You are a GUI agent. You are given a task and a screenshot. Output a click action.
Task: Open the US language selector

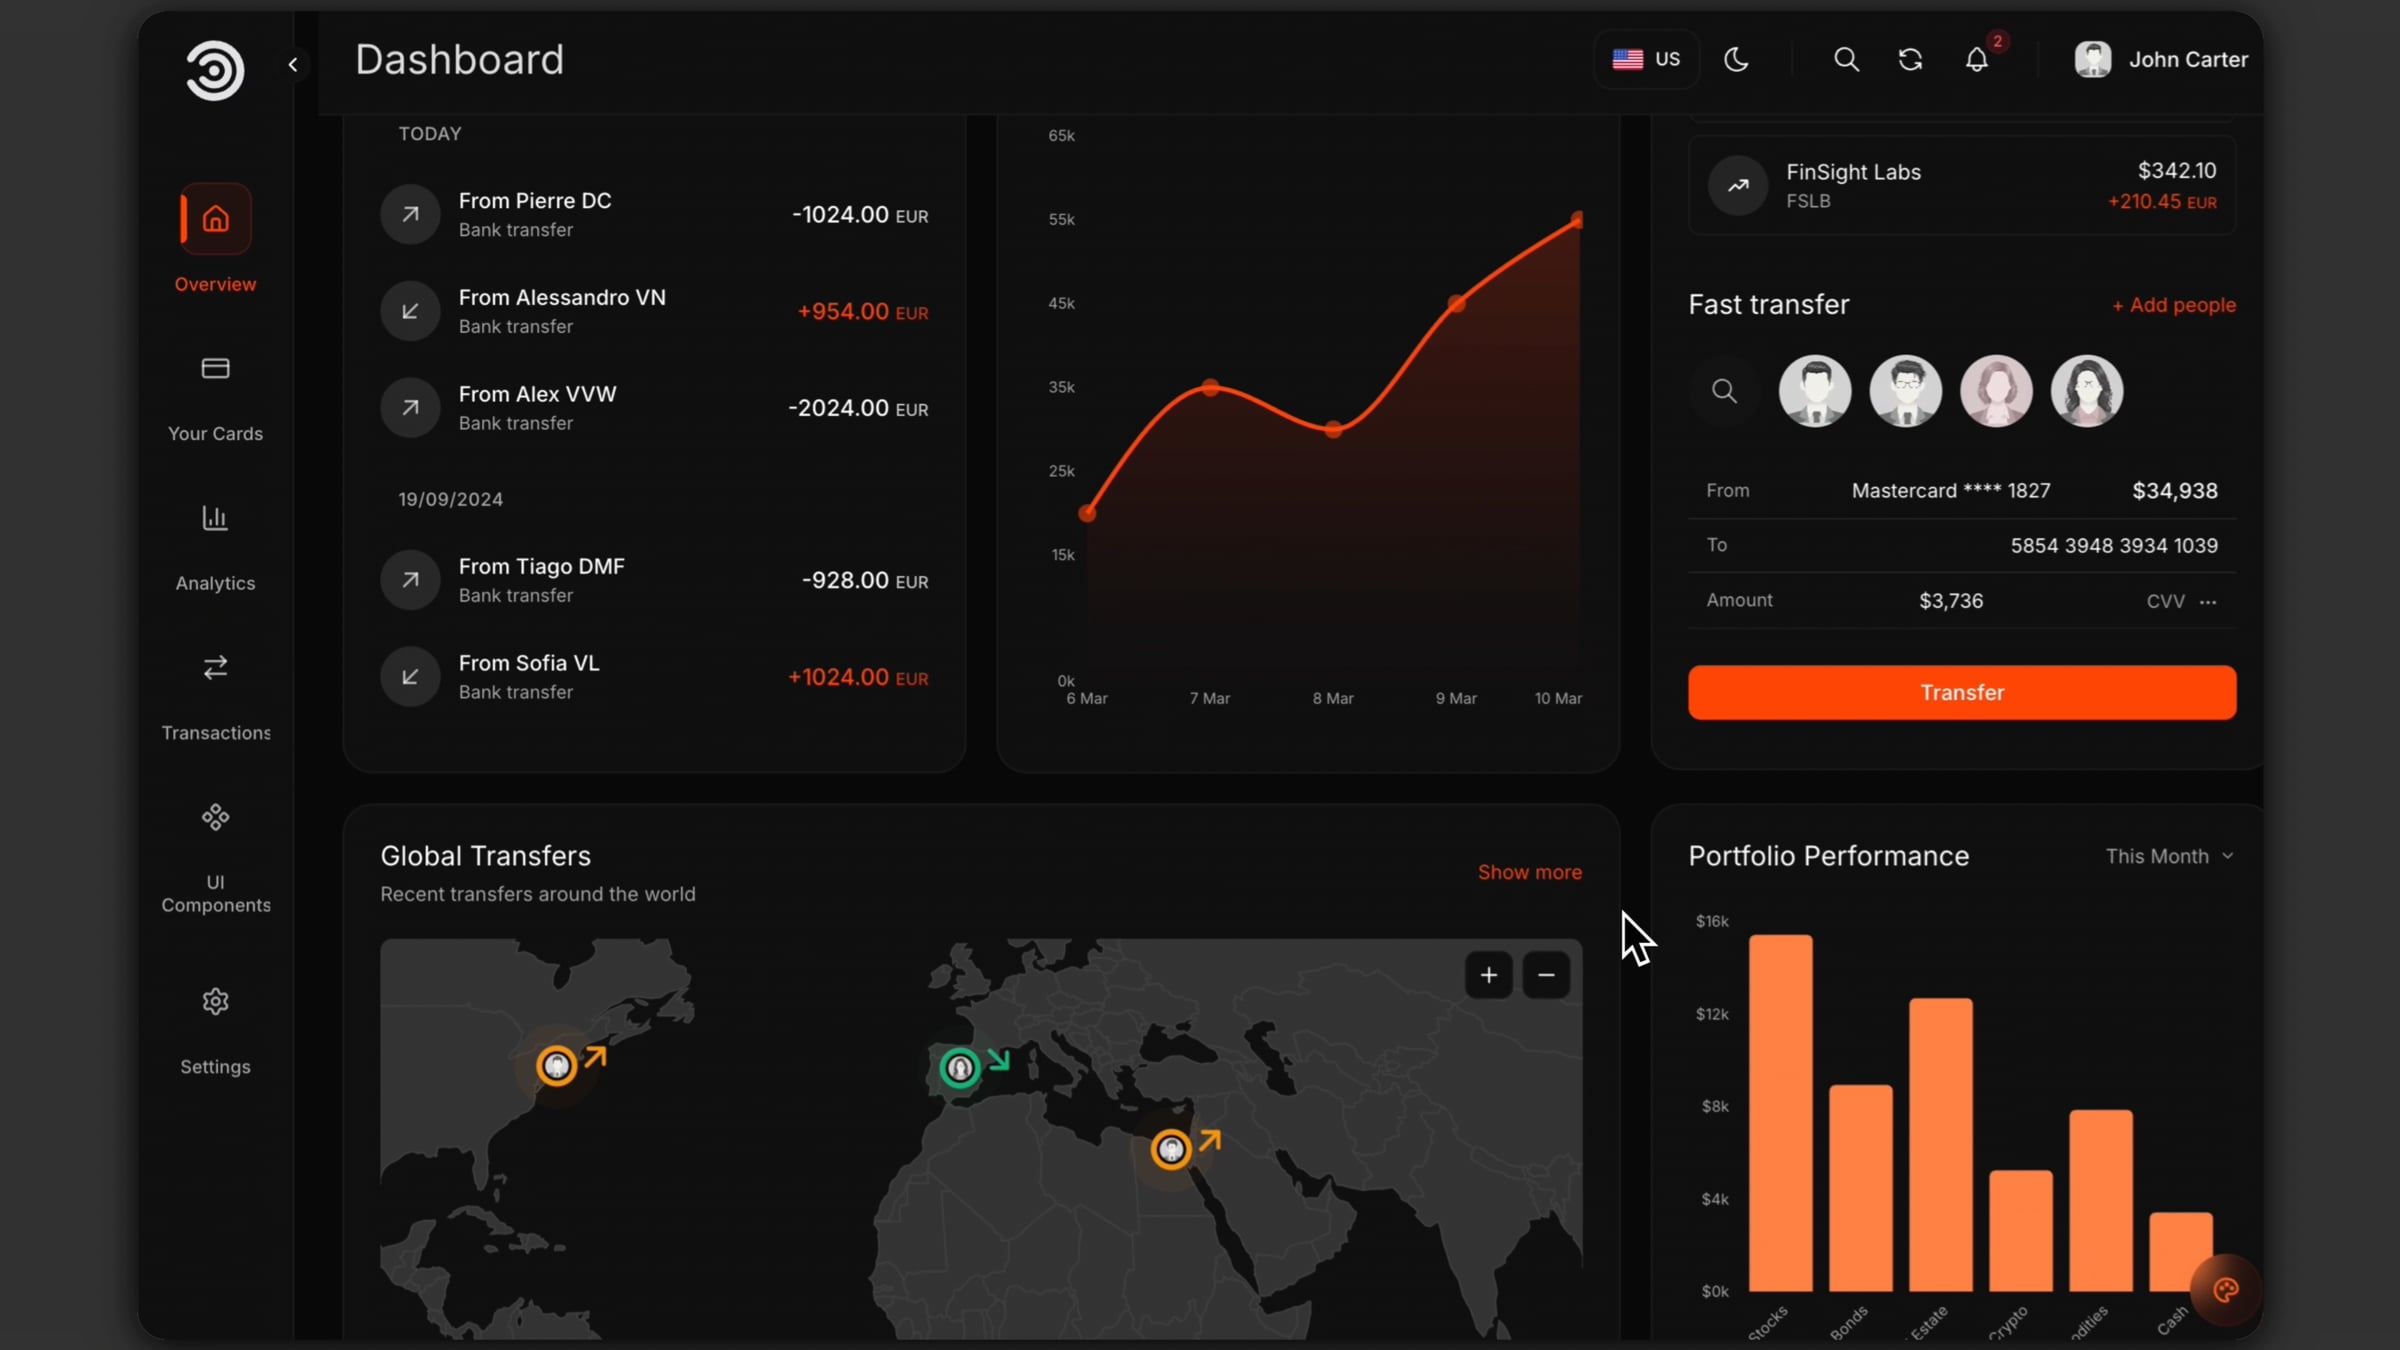coord(1646,59)
